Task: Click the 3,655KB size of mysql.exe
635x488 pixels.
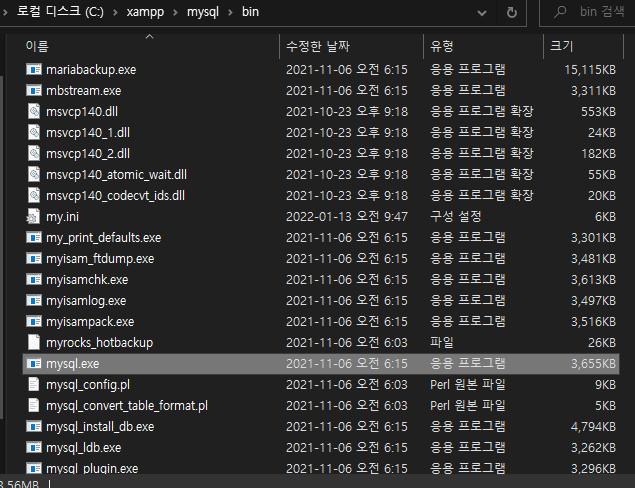Action: (x=593, y=364)
